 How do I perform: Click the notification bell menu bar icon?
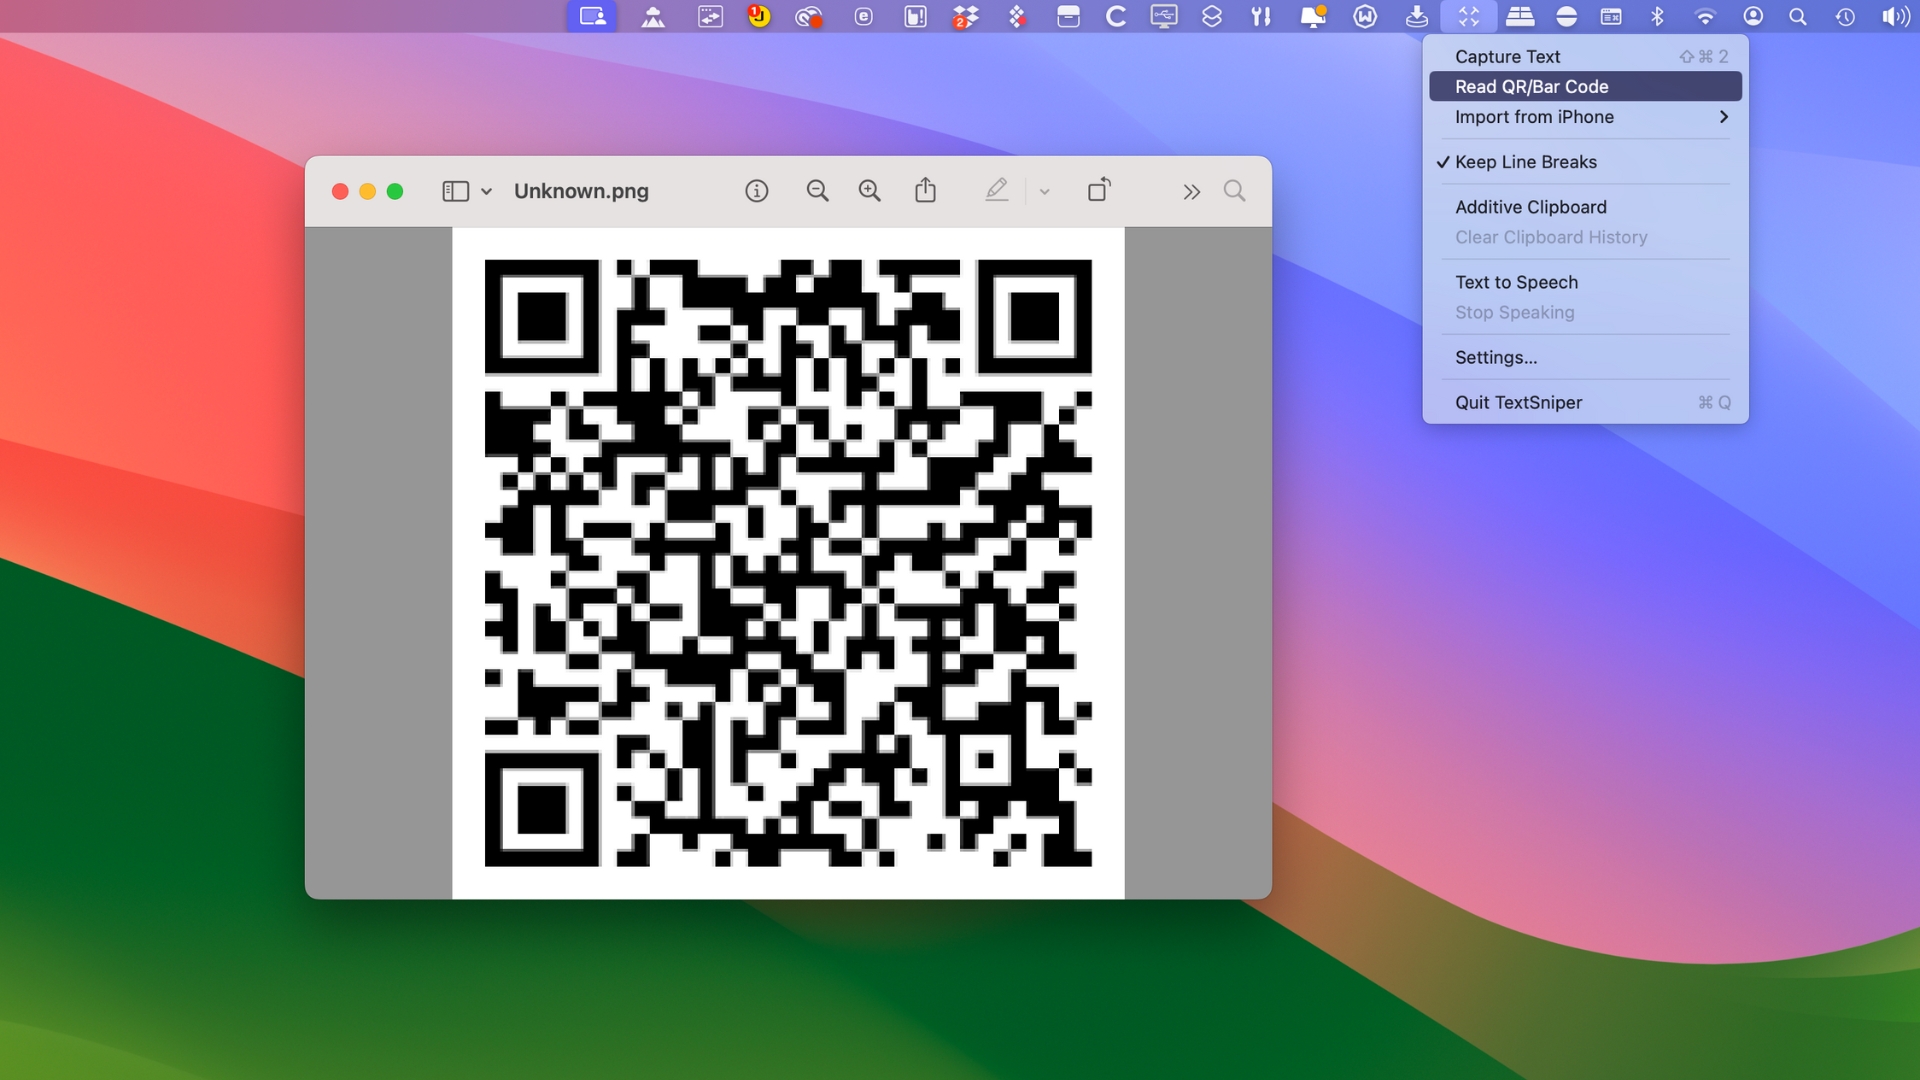pyautogui.click(x=1313, y=16)
